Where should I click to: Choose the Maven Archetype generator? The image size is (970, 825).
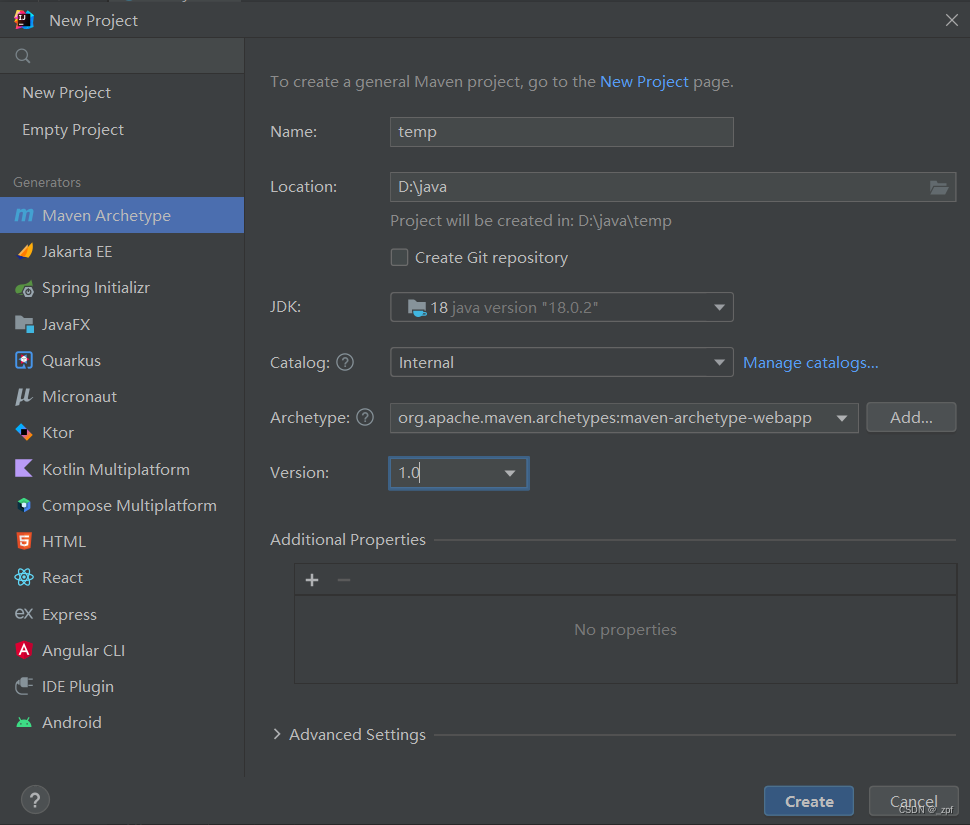[x=122, y=215]
